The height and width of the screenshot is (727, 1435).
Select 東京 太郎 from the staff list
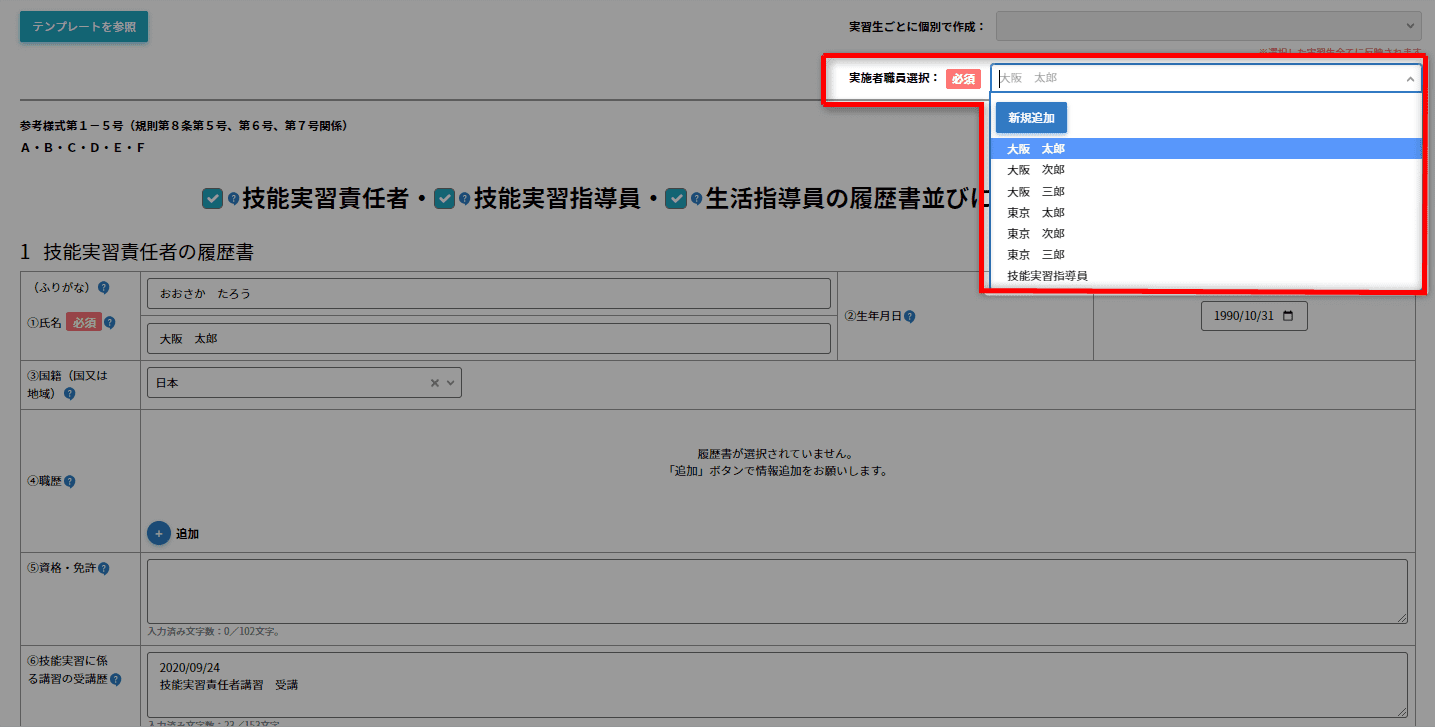pyautogui.click(x=1036, y=212)
